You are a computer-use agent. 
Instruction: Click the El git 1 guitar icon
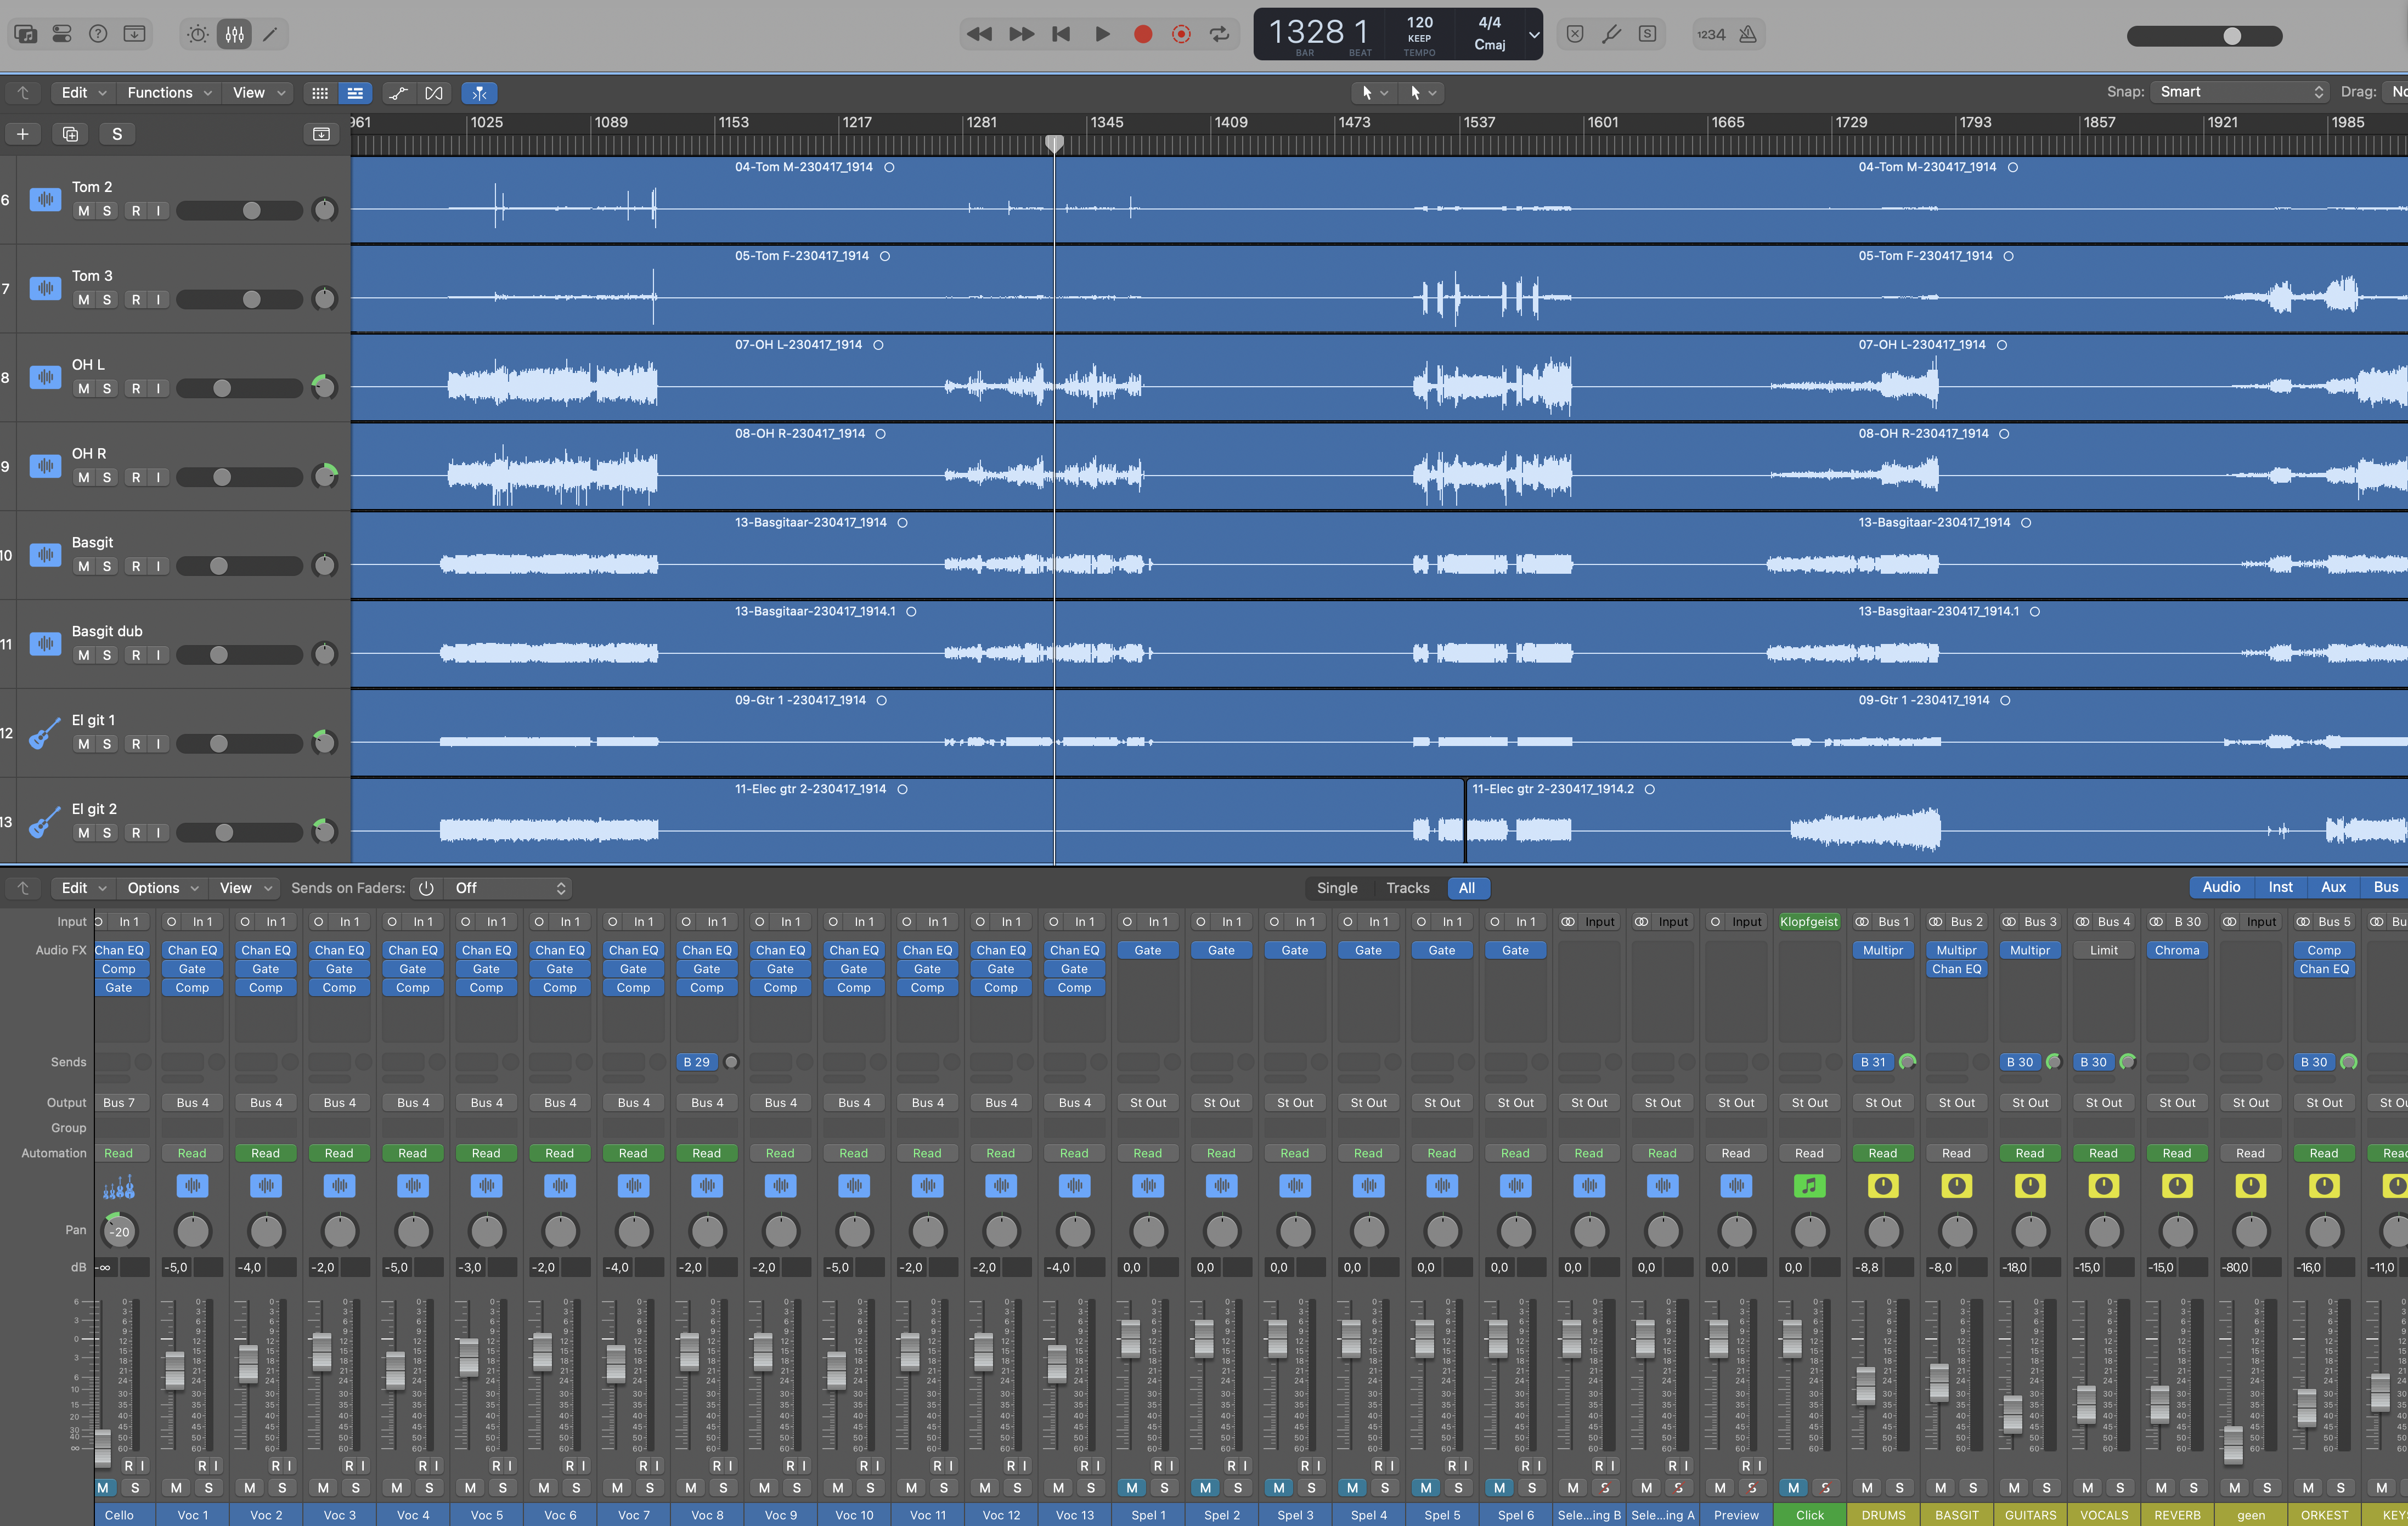[x=44, y=735]
